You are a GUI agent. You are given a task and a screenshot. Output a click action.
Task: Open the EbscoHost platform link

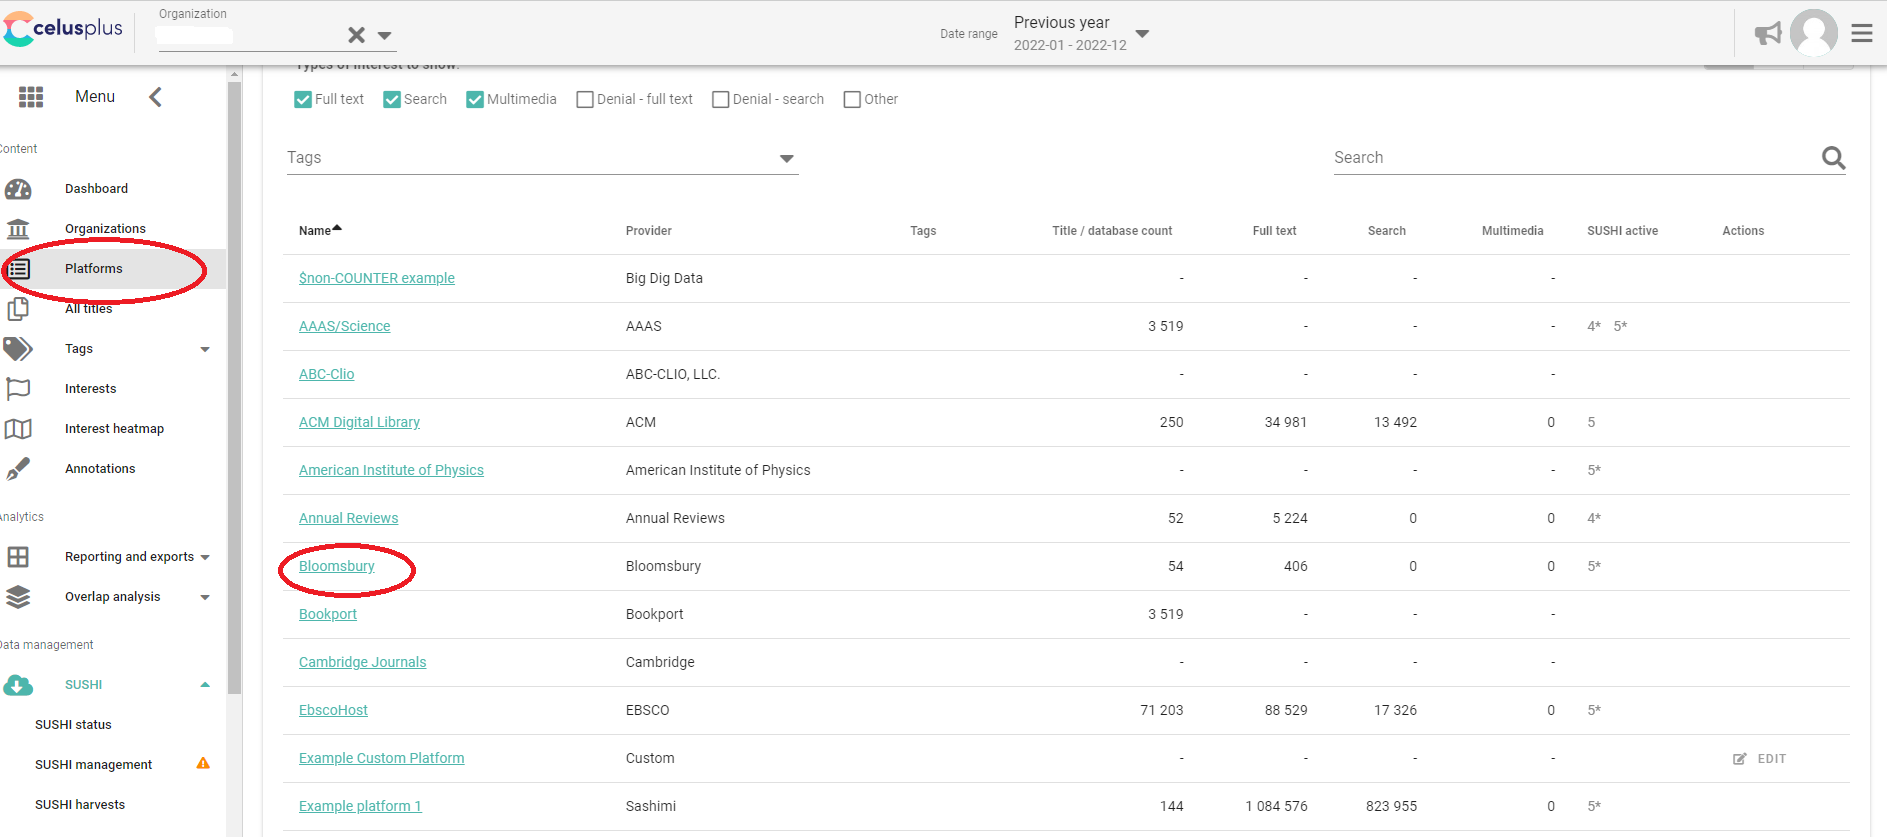point(333,710)
